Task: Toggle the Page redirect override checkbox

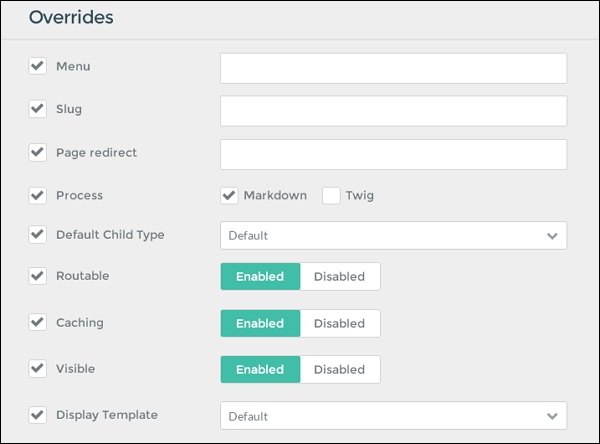Action: click(38, 152)
